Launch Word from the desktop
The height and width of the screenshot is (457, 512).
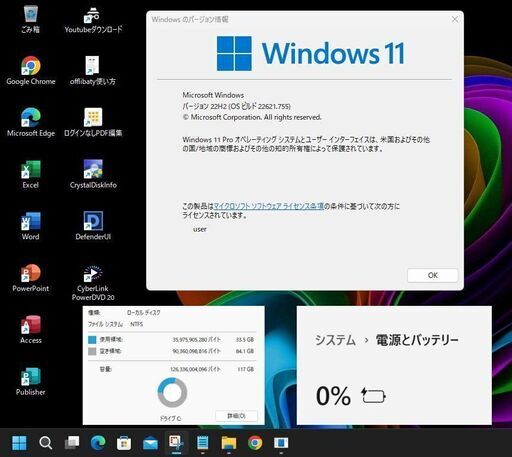[31, 226]
